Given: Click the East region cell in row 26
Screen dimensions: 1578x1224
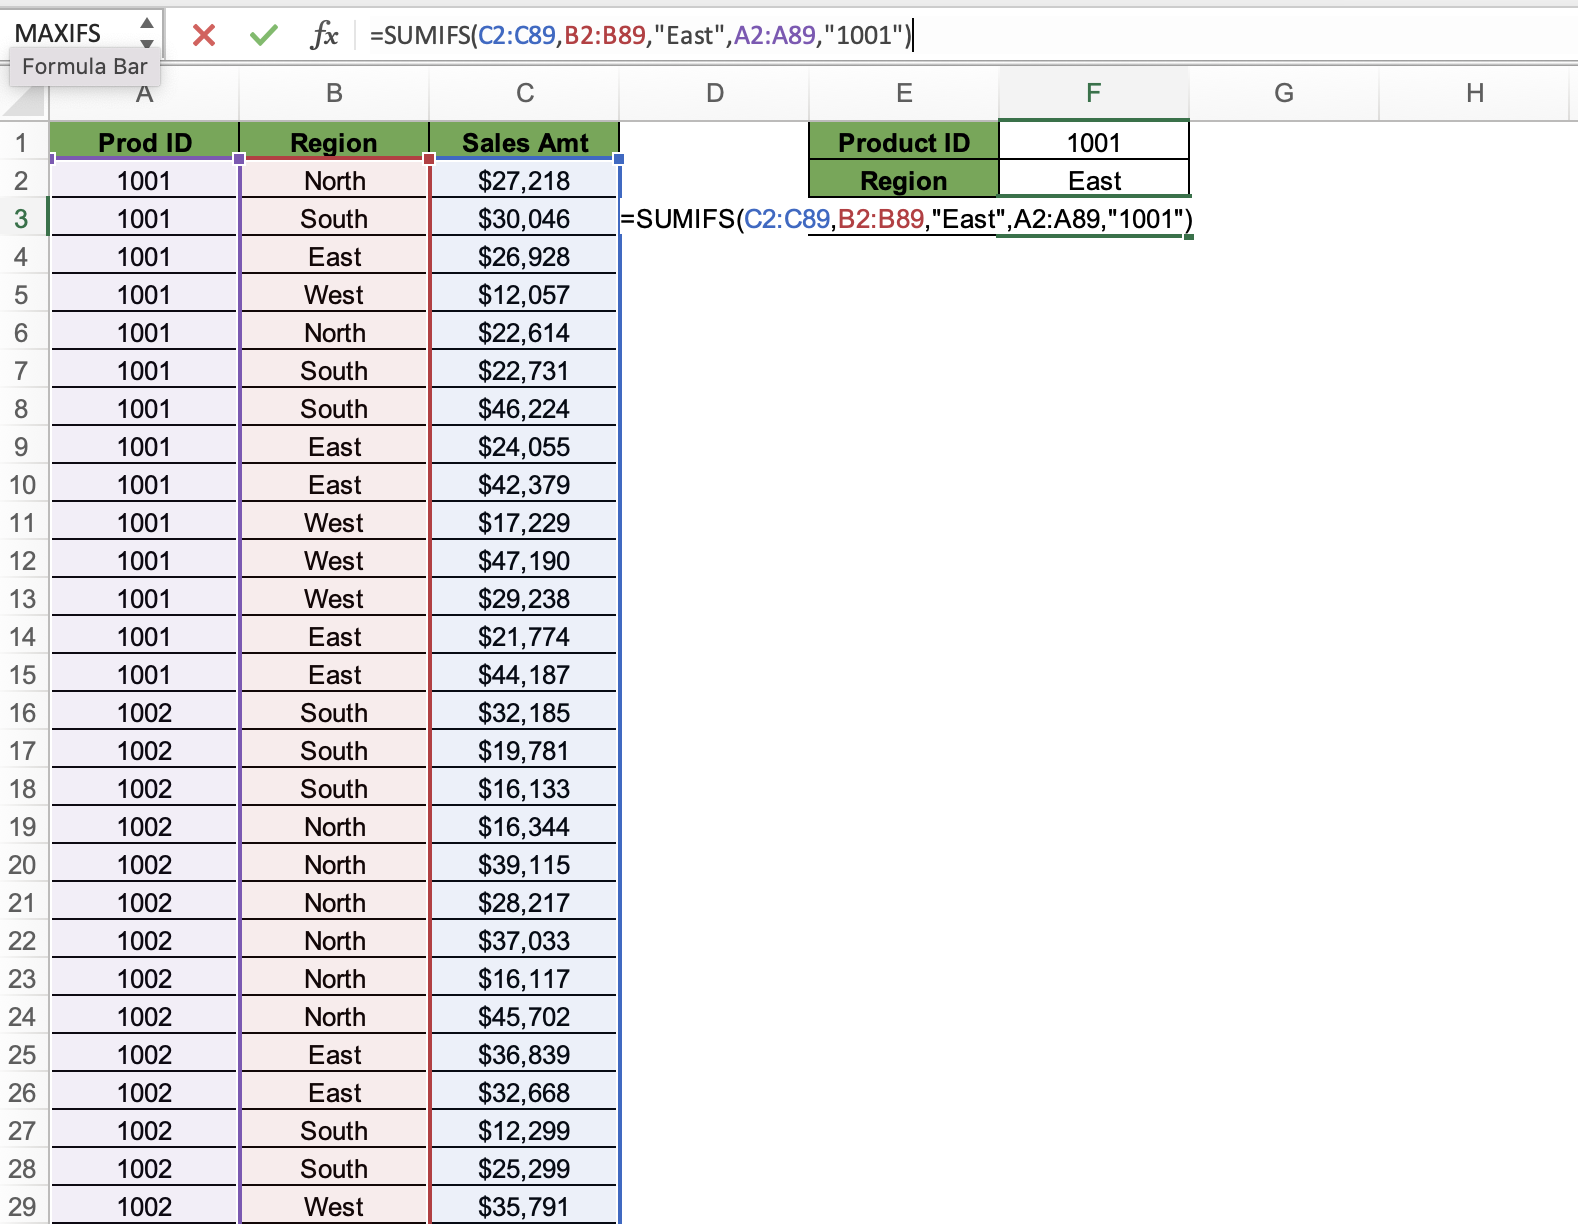Looking at the screenshot, I should (x=334, y=1093).
